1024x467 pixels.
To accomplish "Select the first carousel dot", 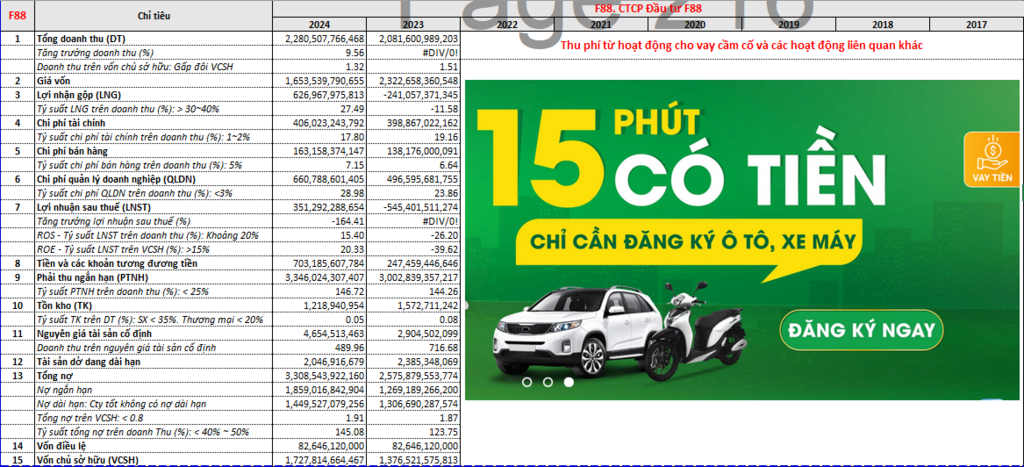I will pyautogui.click(x=526, y=381).
